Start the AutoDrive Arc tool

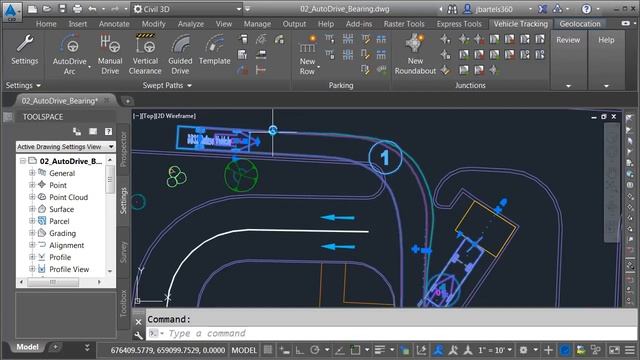tap(69, 55)
